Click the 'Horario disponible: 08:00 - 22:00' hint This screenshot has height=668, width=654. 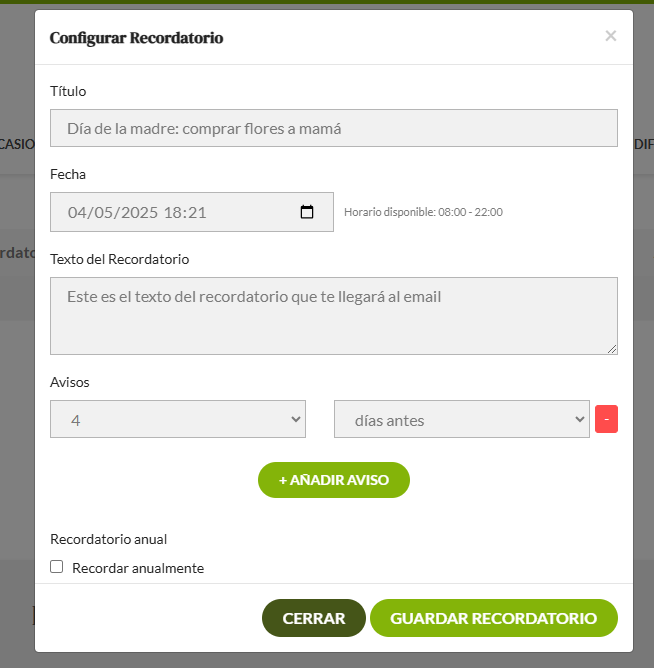tap(423, 212)
